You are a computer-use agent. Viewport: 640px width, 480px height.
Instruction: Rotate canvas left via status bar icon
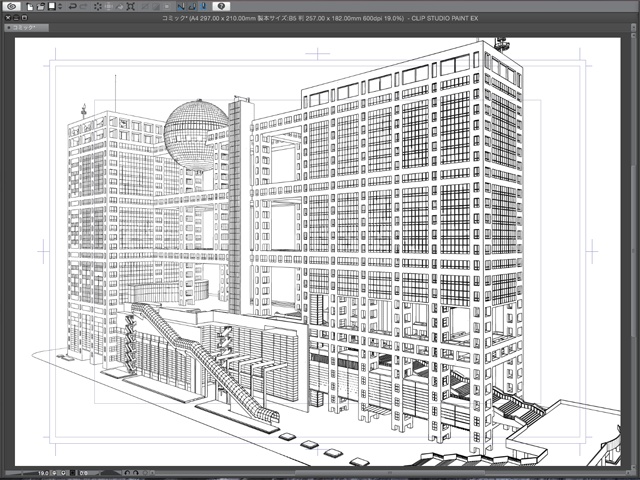127,473
